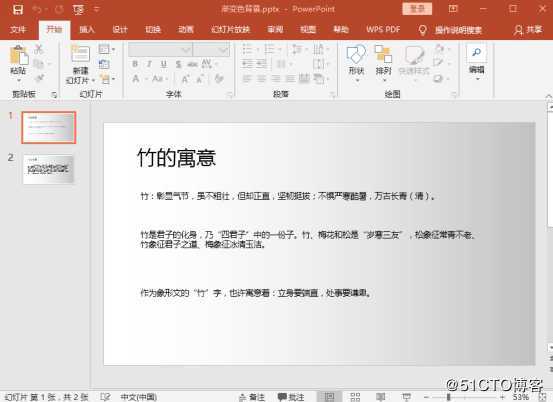Select slide 2 thumbnail

[x=48, y=169]
